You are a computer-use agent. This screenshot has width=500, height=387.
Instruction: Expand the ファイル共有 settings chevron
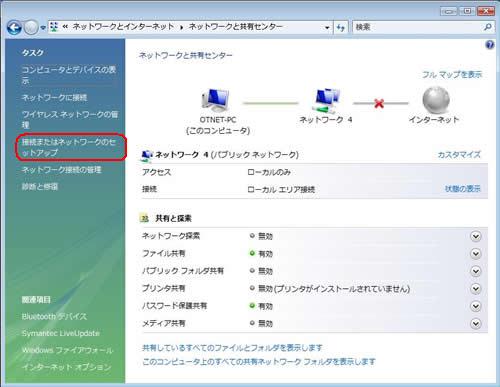pyautogui.click(x=476, y=254)
